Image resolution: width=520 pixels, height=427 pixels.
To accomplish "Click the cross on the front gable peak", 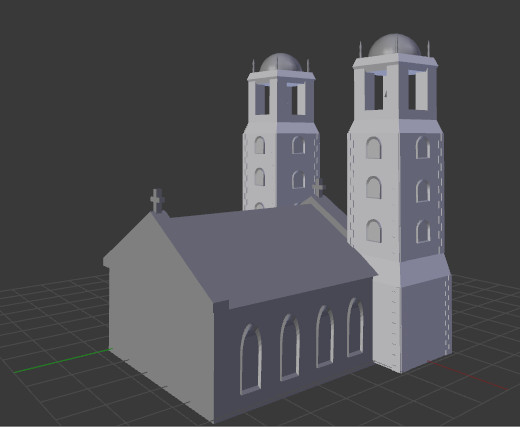I will click(157, 200).
